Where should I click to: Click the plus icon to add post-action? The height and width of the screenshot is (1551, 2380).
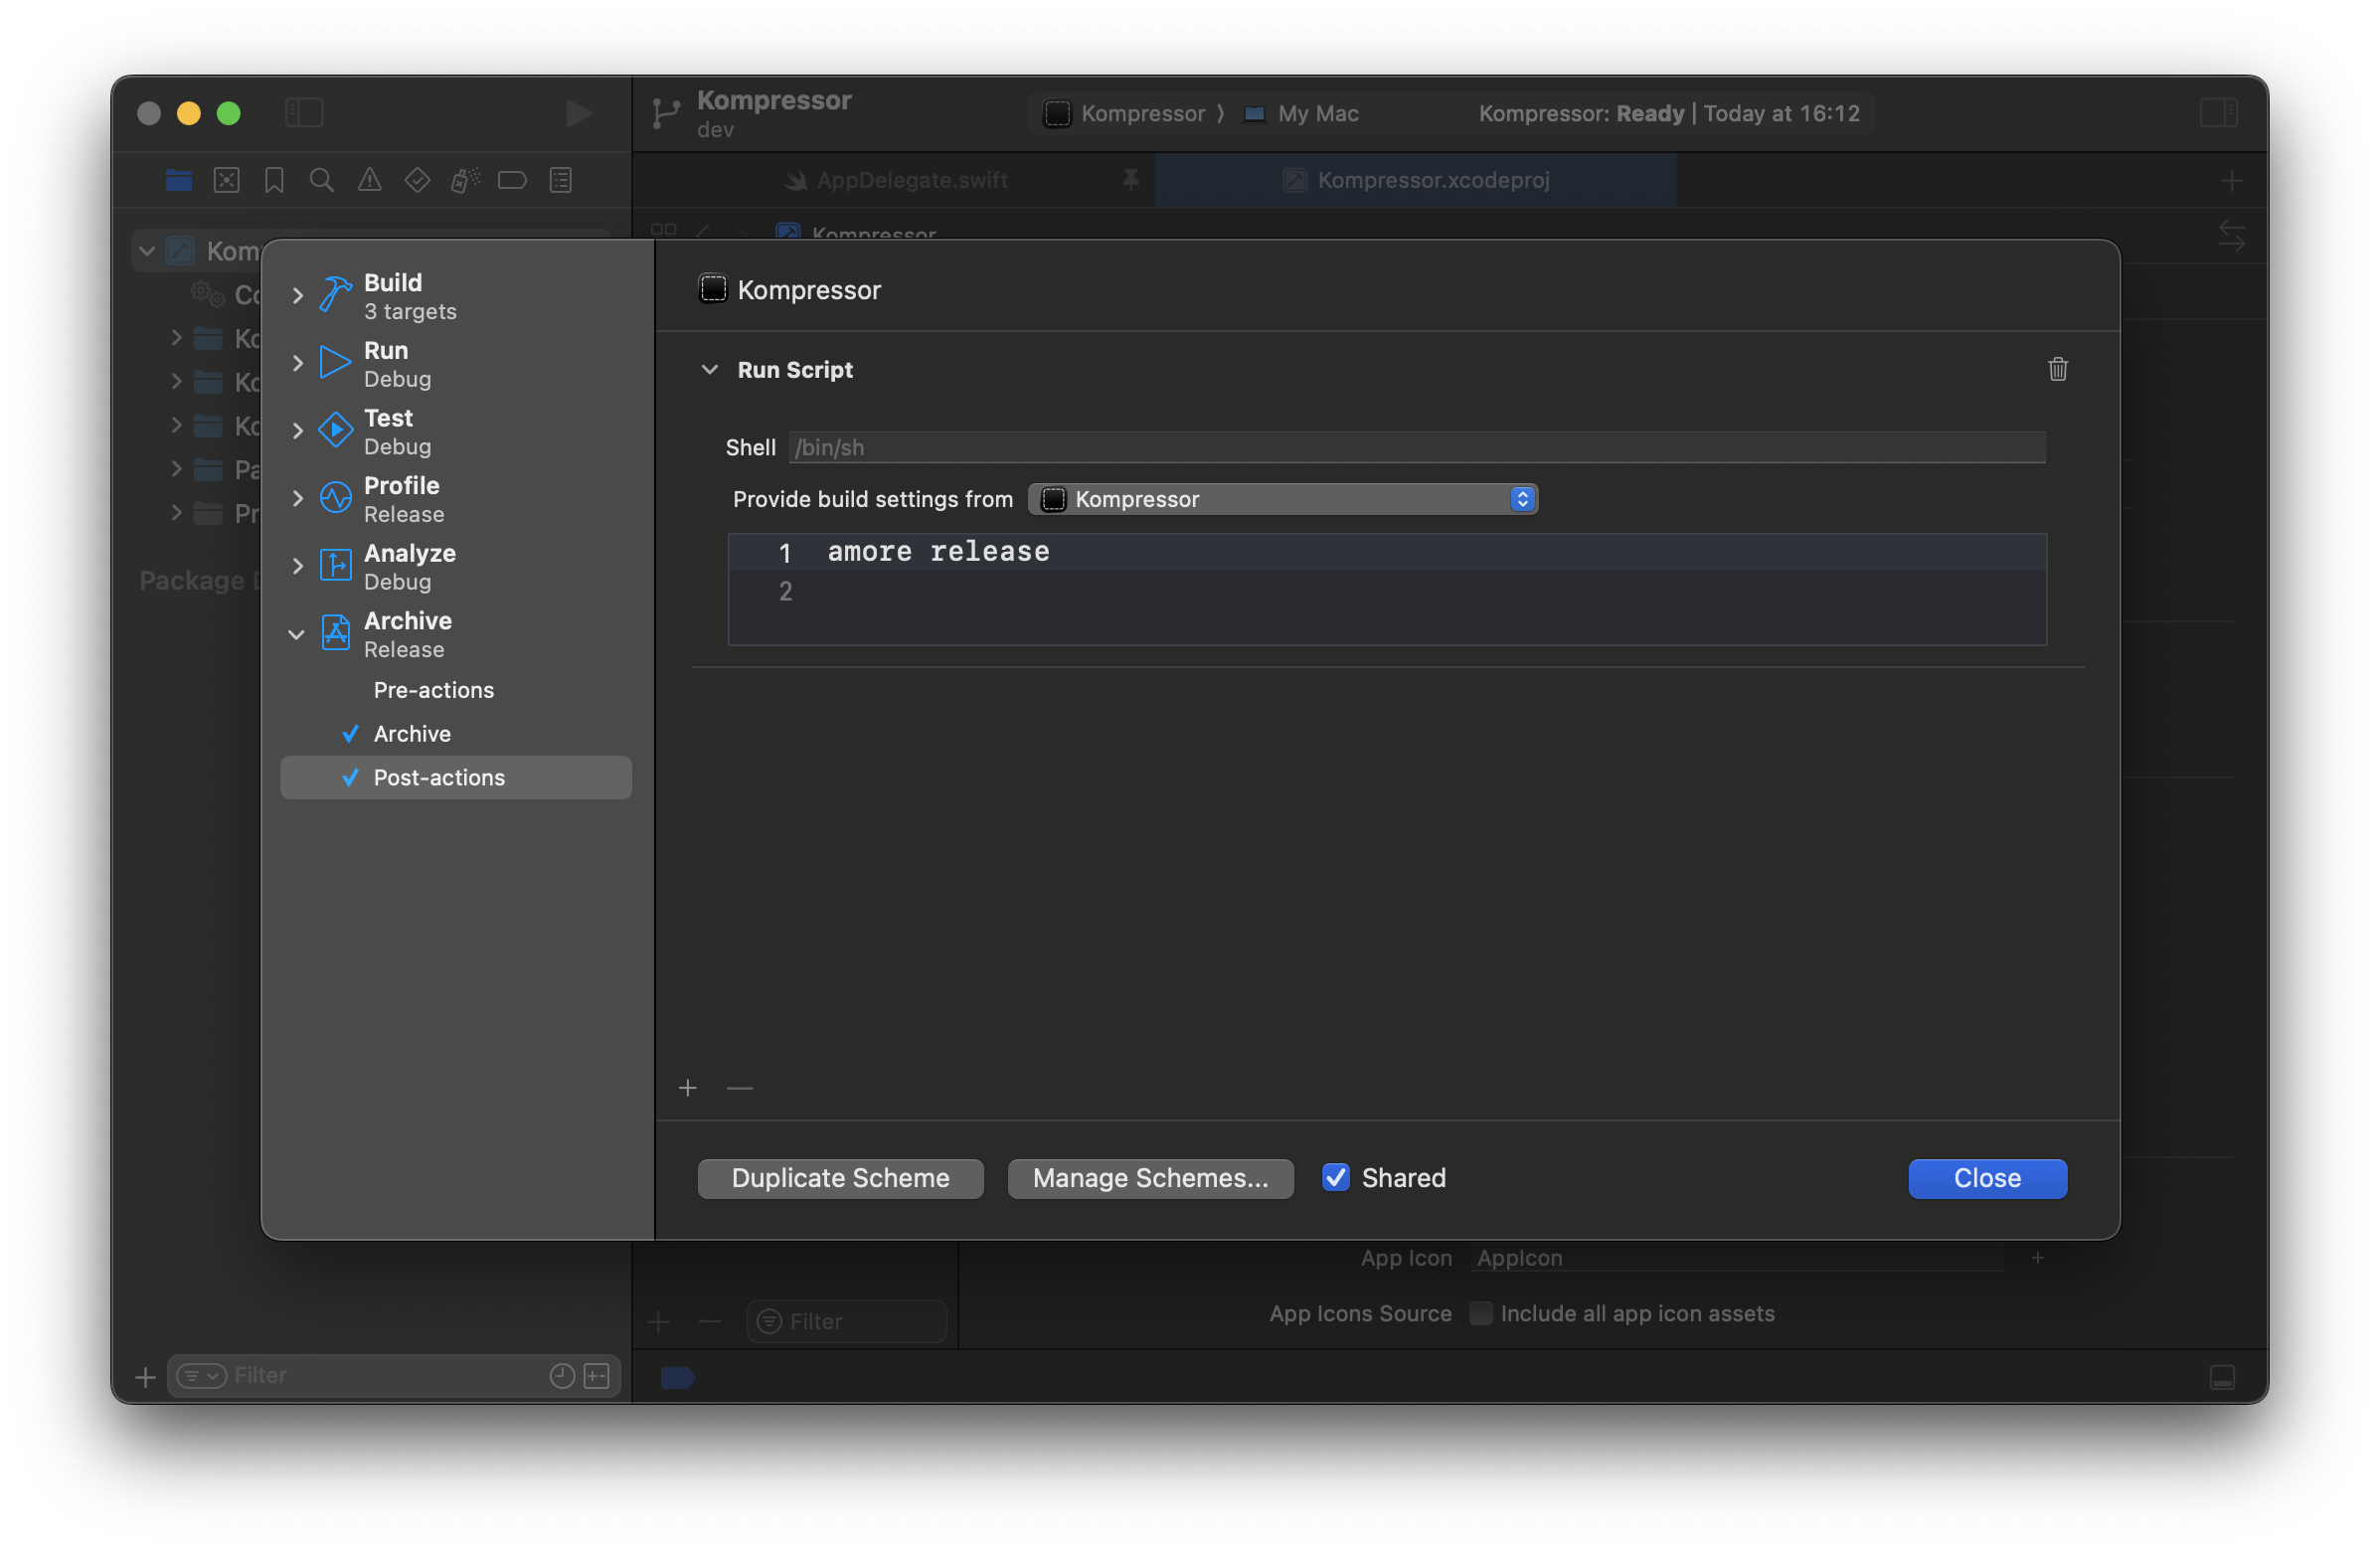[x=688, y=1087]
